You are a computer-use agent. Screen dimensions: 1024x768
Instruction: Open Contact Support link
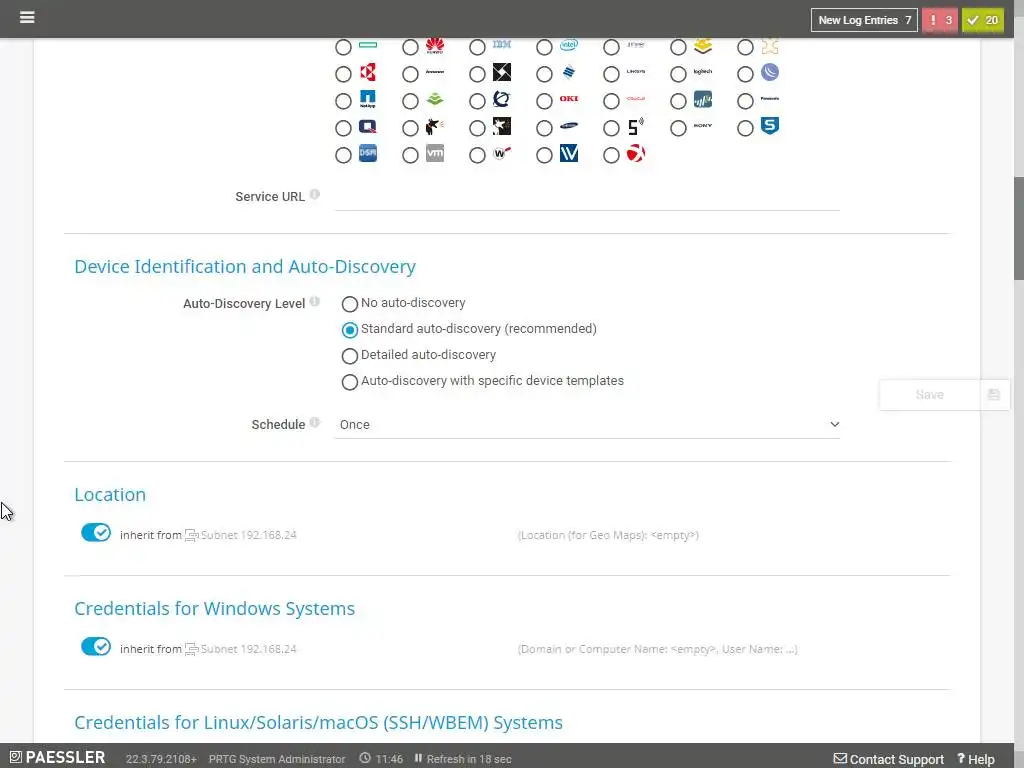coord(889,759)
